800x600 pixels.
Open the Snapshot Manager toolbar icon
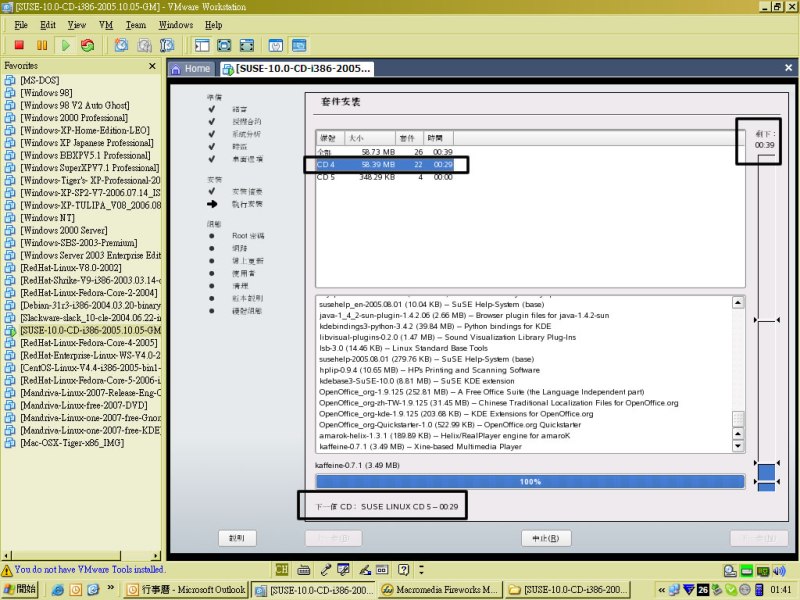[x=167, y=45]
